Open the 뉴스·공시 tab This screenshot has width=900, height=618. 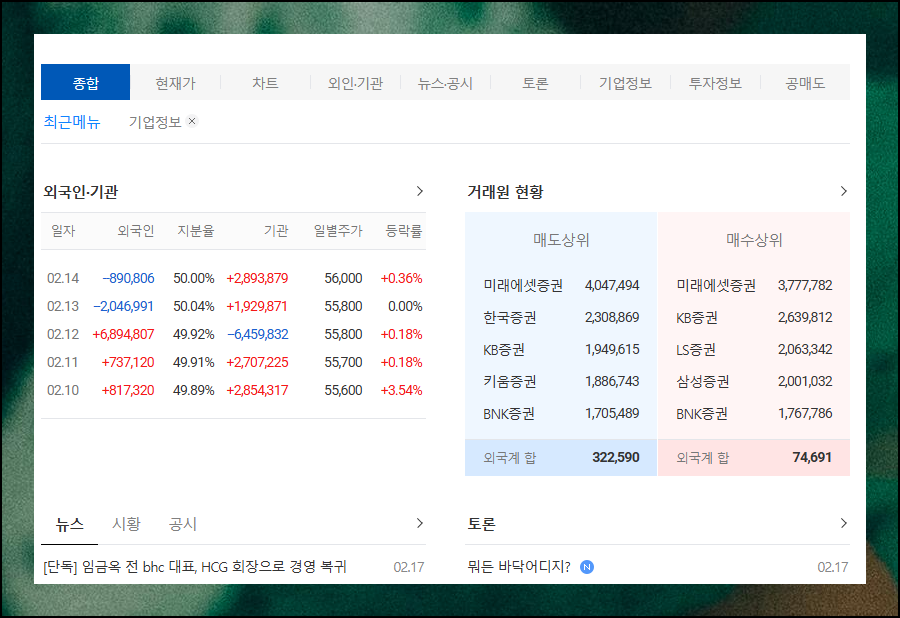[x=445, y=83]
